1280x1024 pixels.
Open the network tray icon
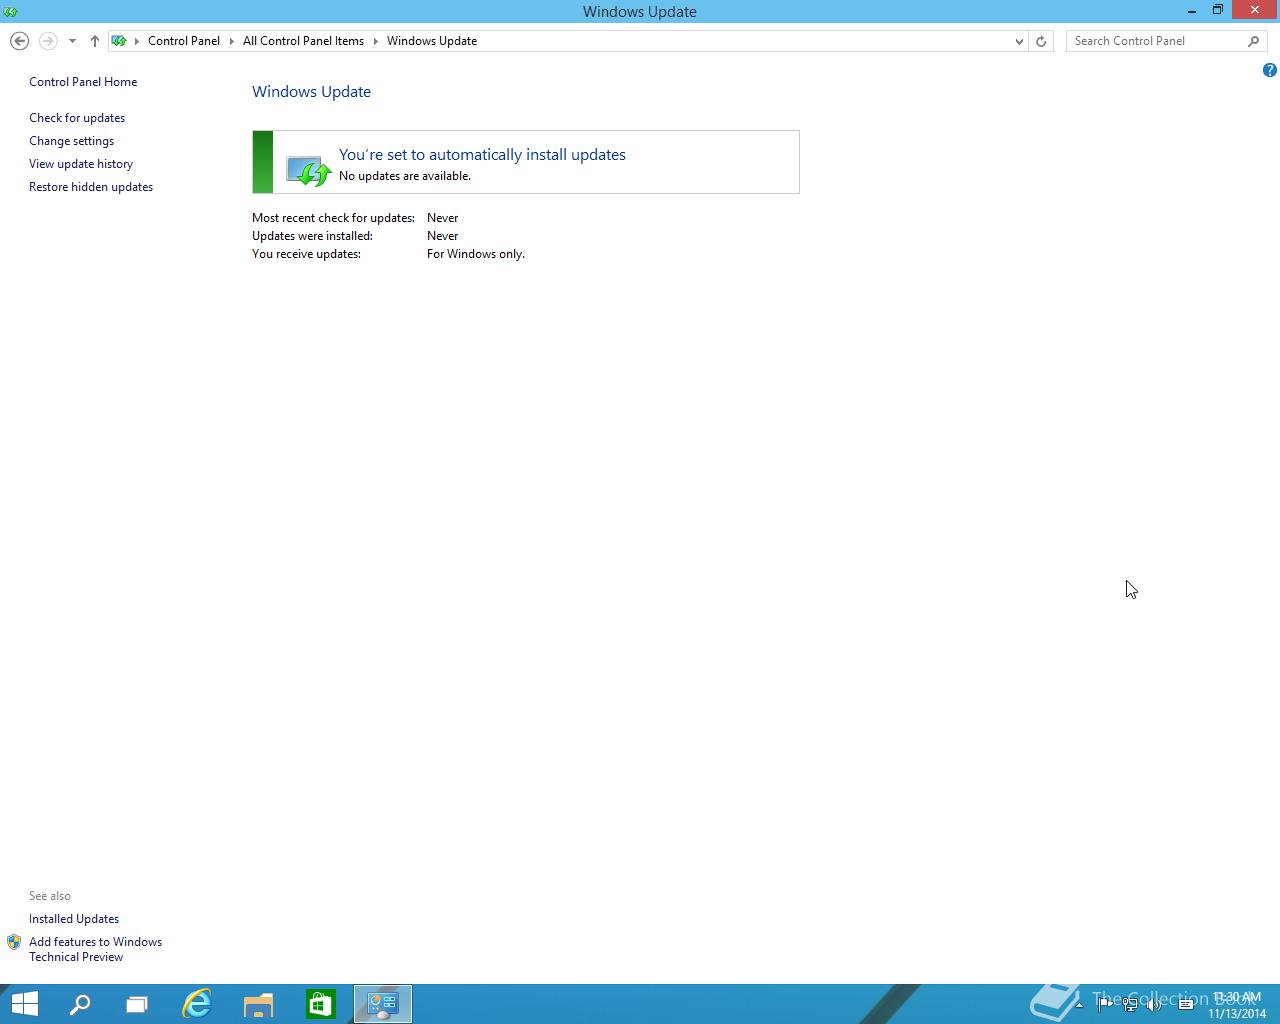[x=1130, y=1005]
